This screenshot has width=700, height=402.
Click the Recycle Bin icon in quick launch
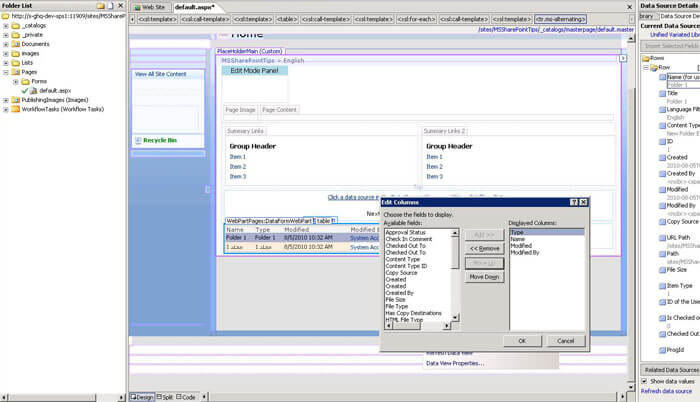[138, 141]
